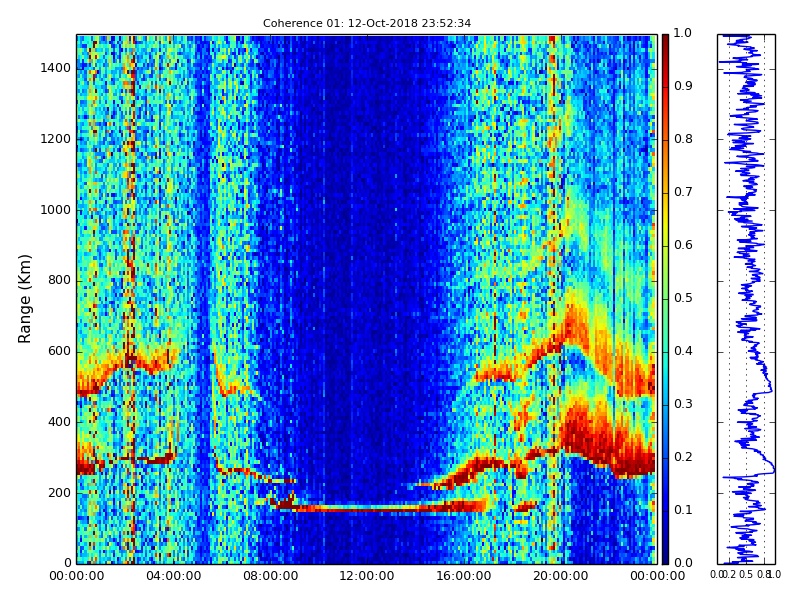800x600 pixels.
Task: Click the coherence colorbar gradient strip
Action: tap(665, 299)
